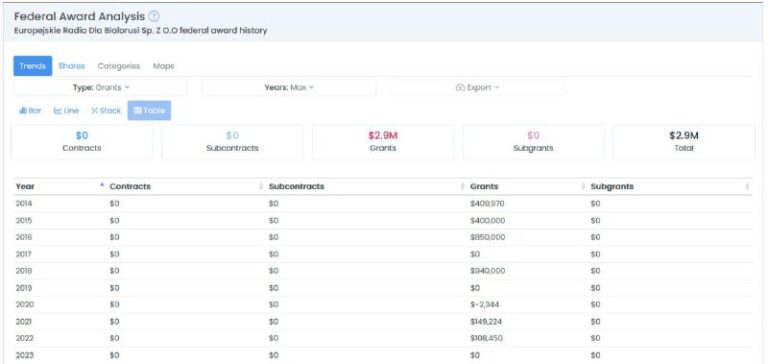Screen dimensions: 768x364
Task: Open the Categories tab
Action: click(119, 66)
